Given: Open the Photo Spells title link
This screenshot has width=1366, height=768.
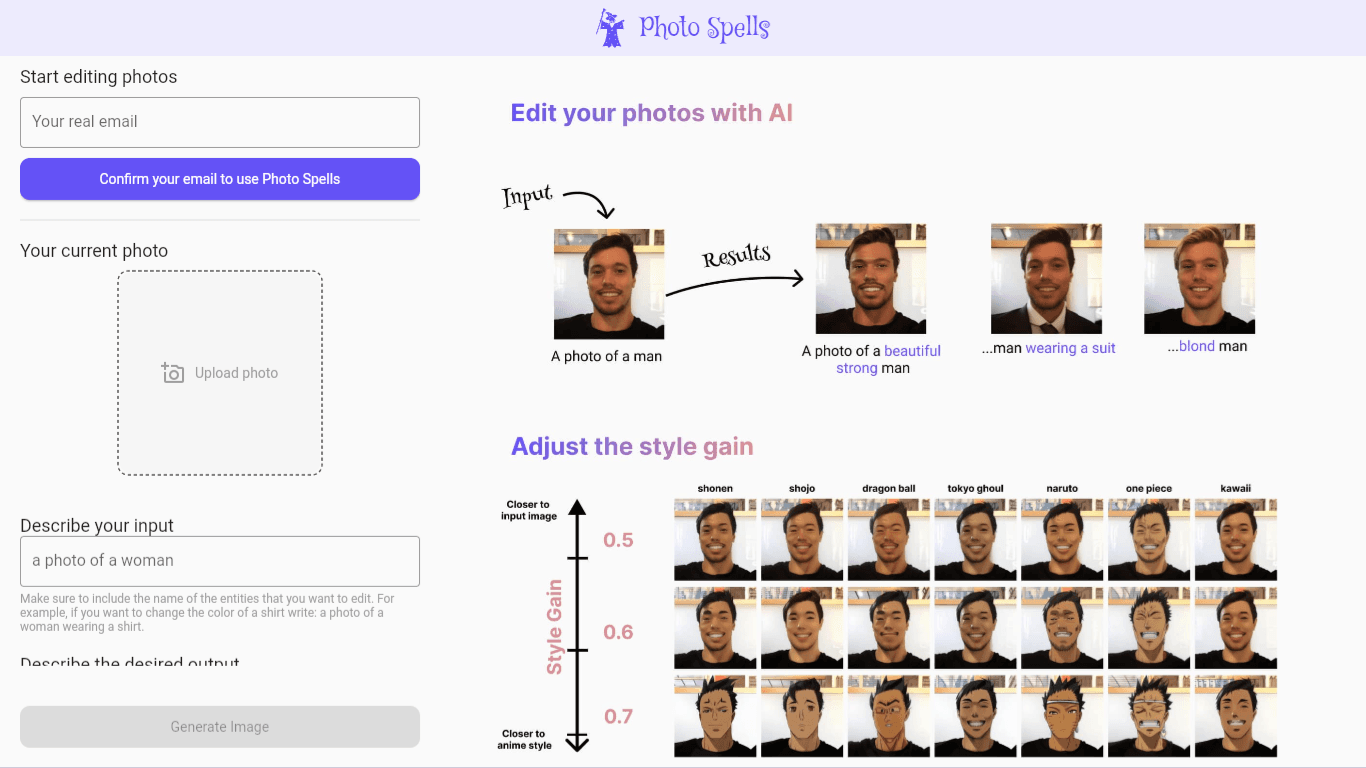Looking at the screenshot, I should pyautogui.click(x=704, y=28).
